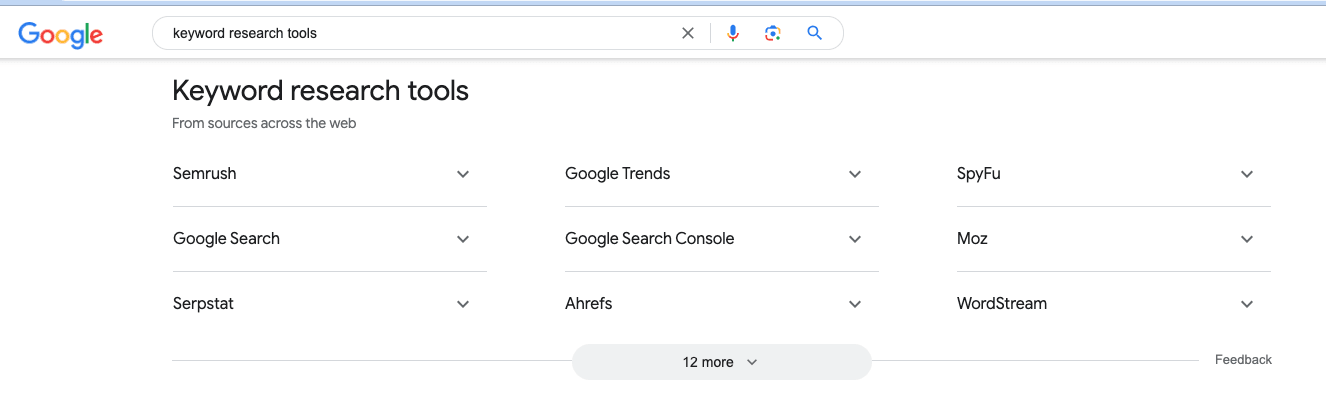Open the Google Search chevron
The width and height of the screenshot is (1326, 400).
463,239
